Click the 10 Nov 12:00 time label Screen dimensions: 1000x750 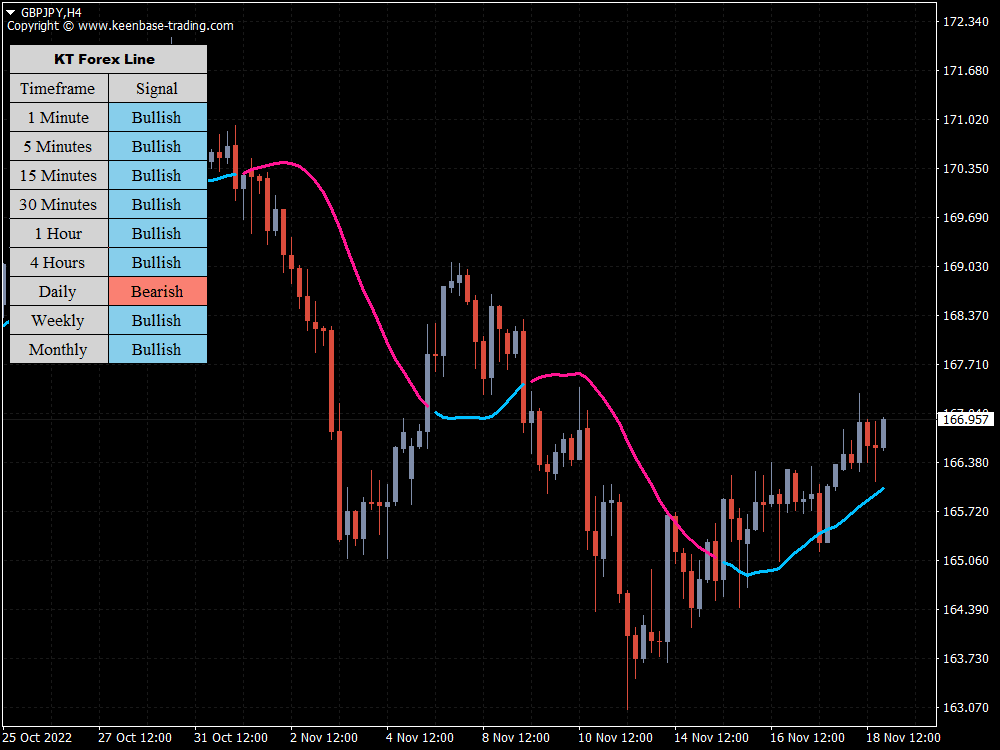pyautogui.click(x=615, y=738)
